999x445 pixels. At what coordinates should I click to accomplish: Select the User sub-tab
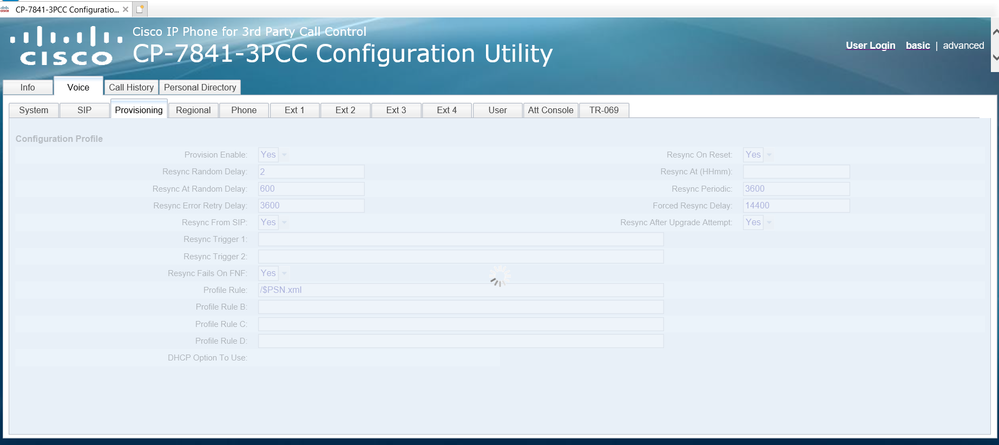click(498, 110)
